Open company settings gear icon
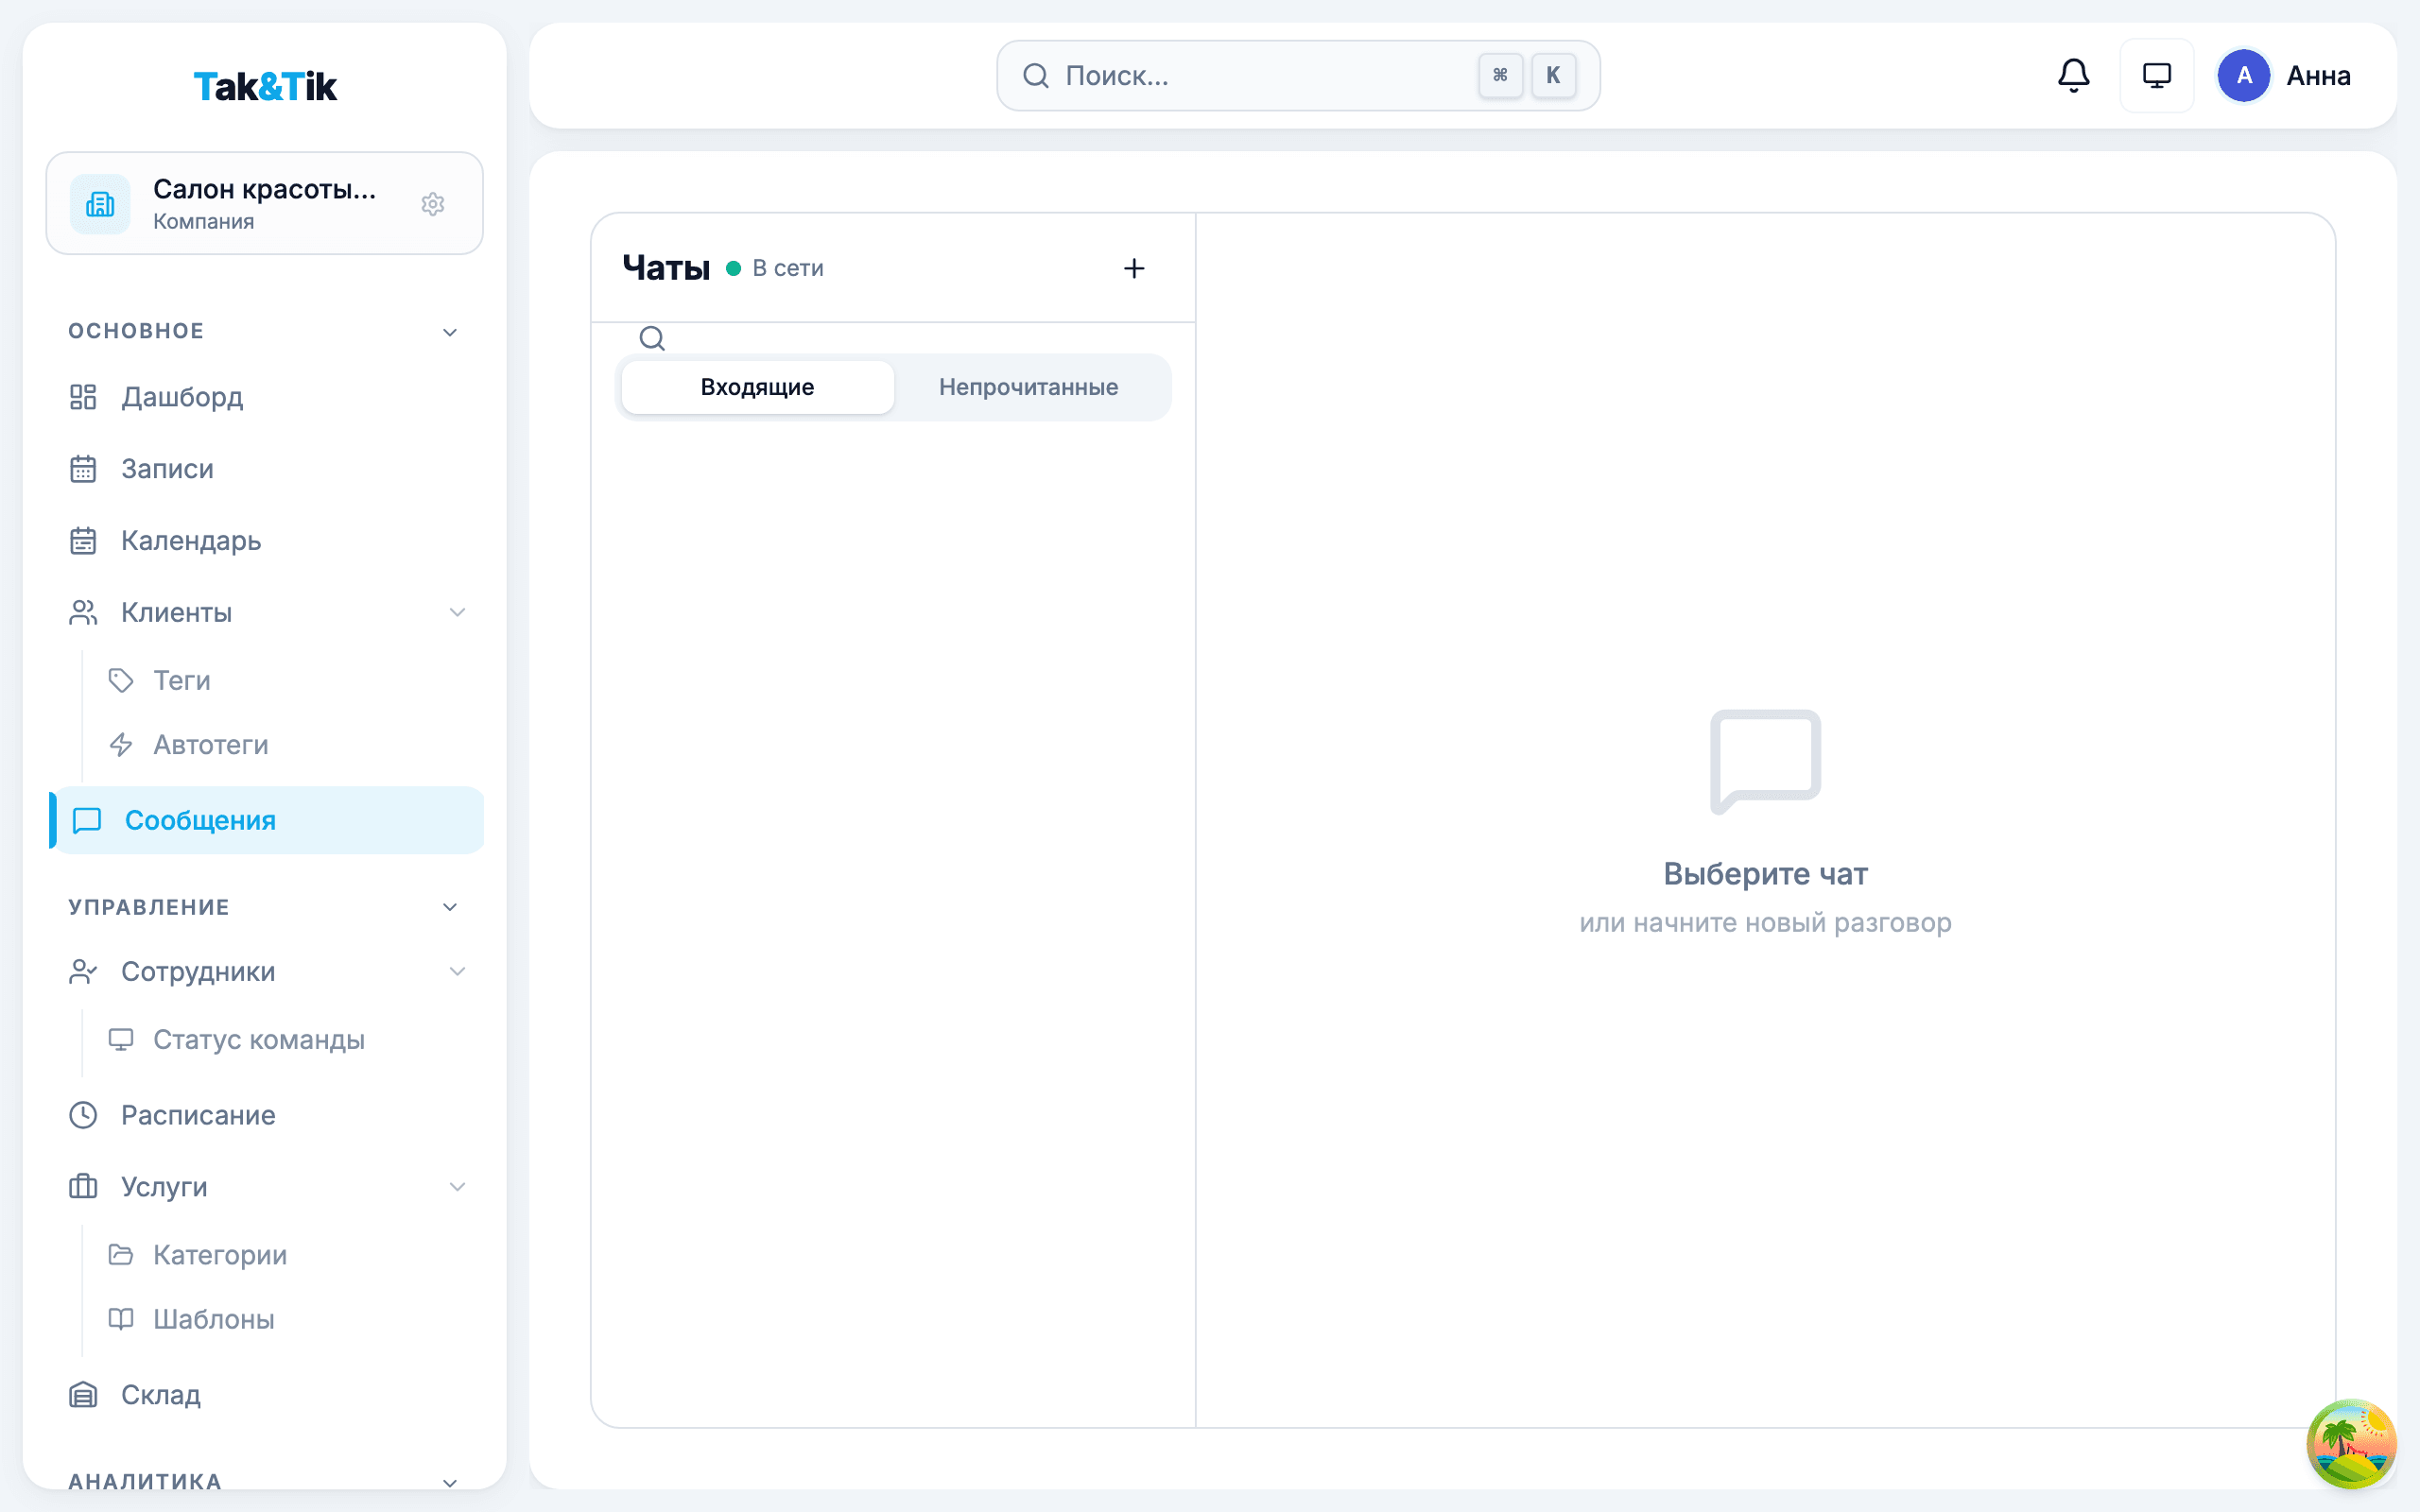This screenshot has height=1512, width=2420. [x=432, y=204]
